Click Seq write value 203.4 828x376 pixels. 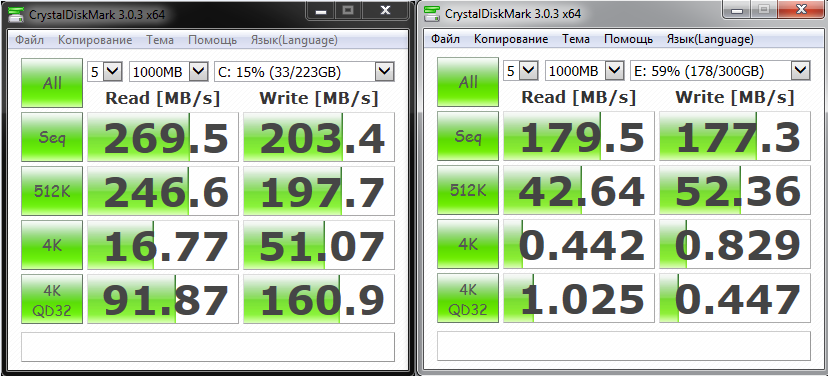(318, 137)
